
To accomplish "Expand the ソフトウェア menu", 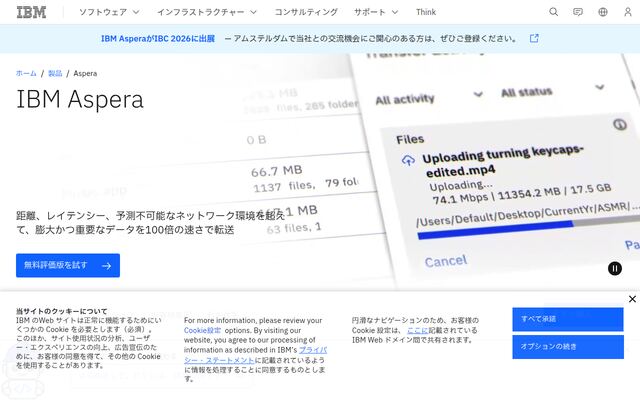I will coord(109,12).
